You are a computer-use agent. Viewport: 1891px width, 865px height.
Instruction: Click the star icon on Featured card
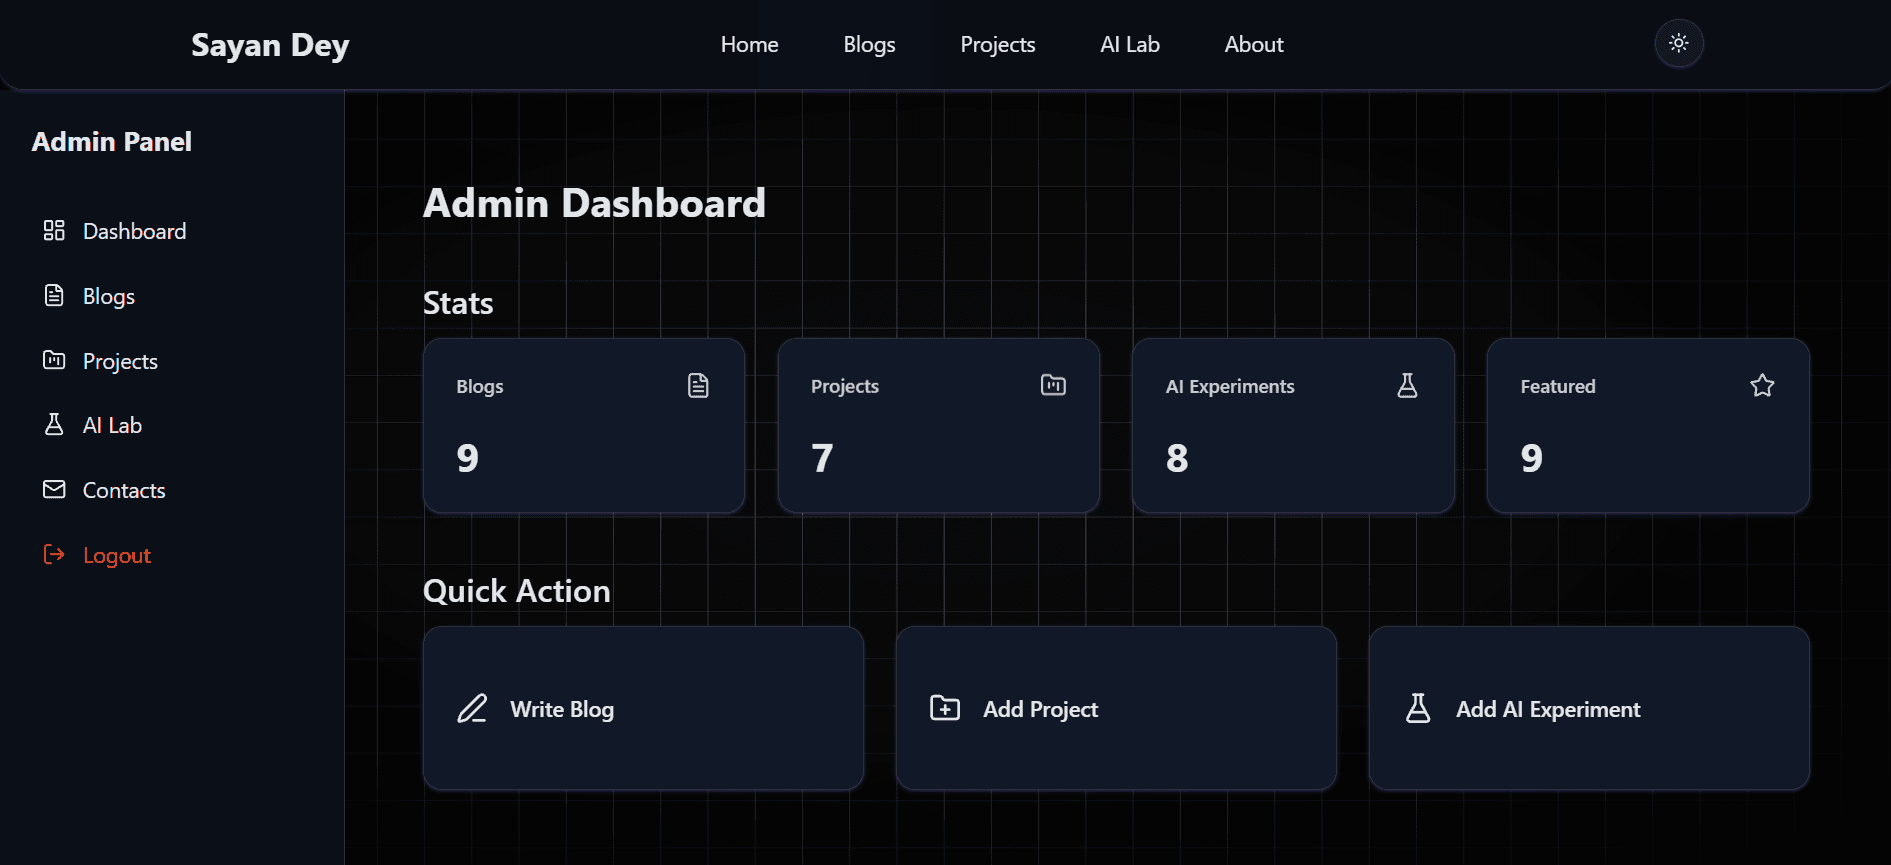pos(1762,386)
